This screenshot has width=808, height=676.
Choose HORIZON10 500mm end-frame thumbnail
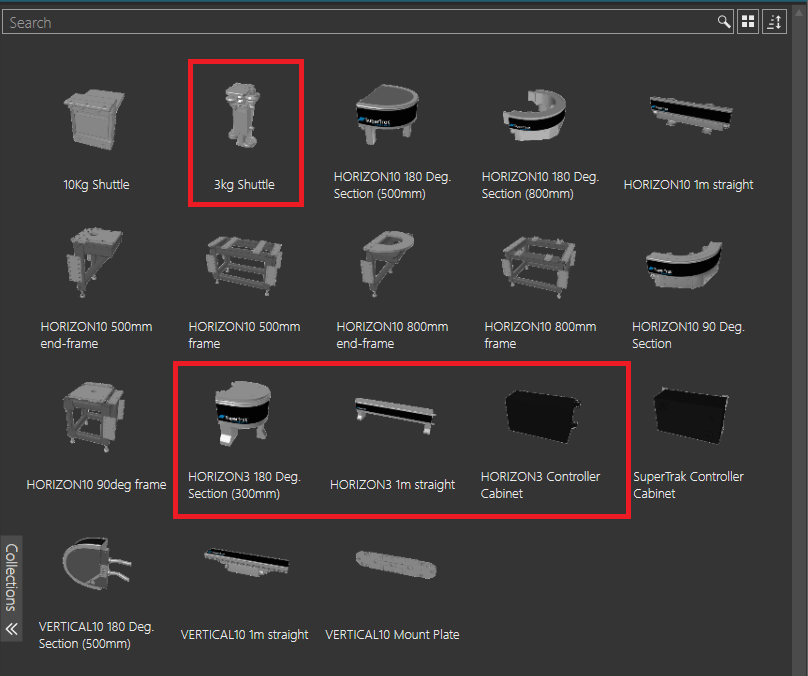click(x=95, y=263)
